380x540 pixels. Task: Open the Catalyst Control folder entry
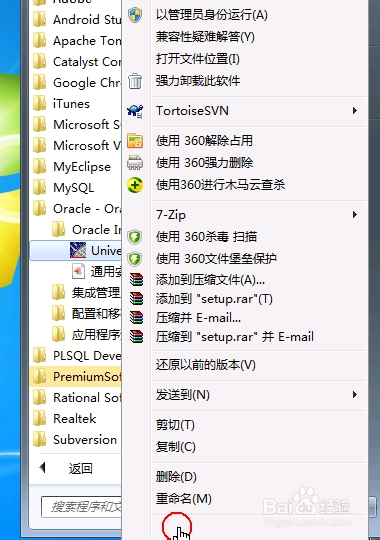[76, 62]
